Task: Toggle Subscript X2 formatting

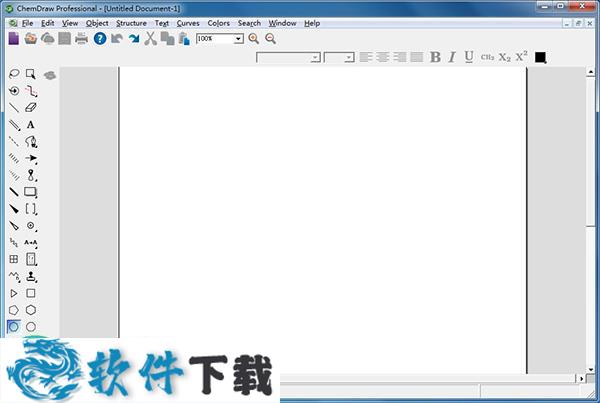Action: click(x=504, y=57)
